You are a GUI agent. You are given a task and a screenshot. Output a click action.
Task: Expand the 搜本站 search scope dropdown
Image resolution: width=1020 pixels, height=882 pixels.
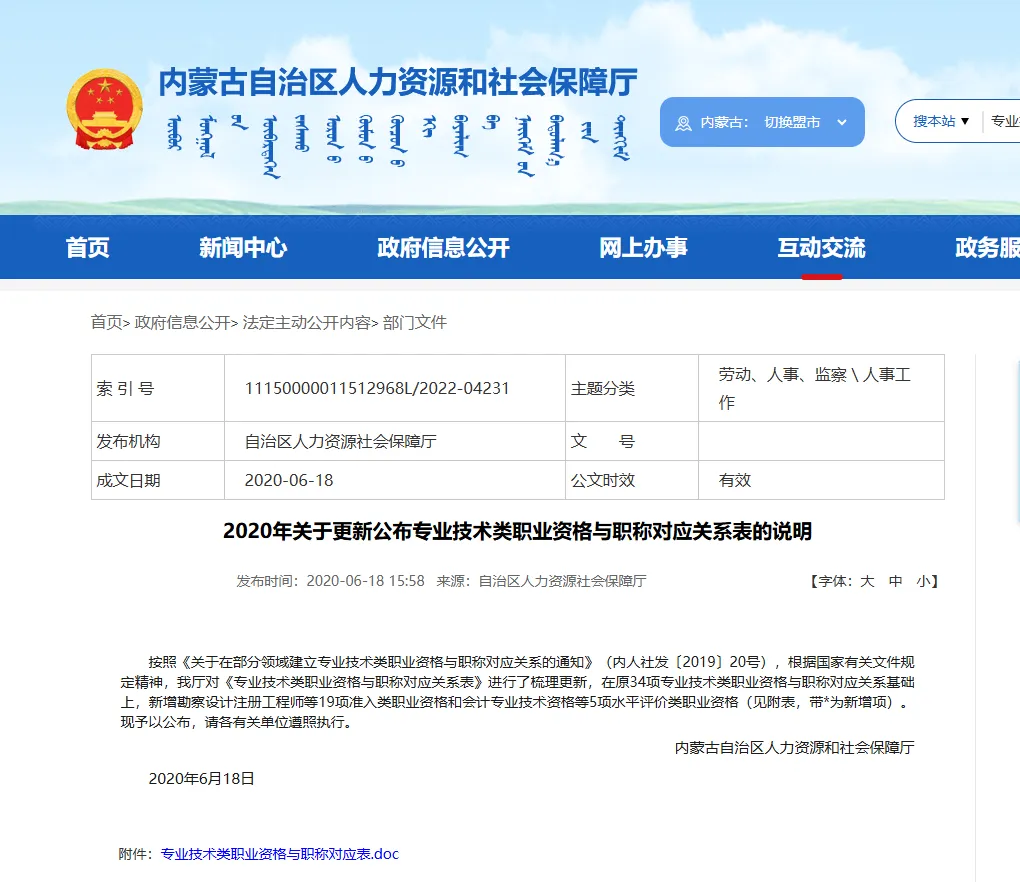(x=940, y=120)
